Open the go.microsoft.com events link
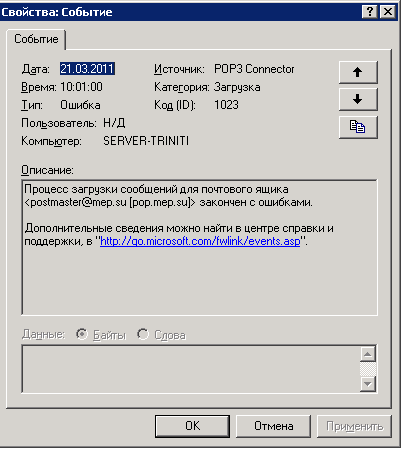The width and height of the screenshot is (401, 457). tap(200, 241)
